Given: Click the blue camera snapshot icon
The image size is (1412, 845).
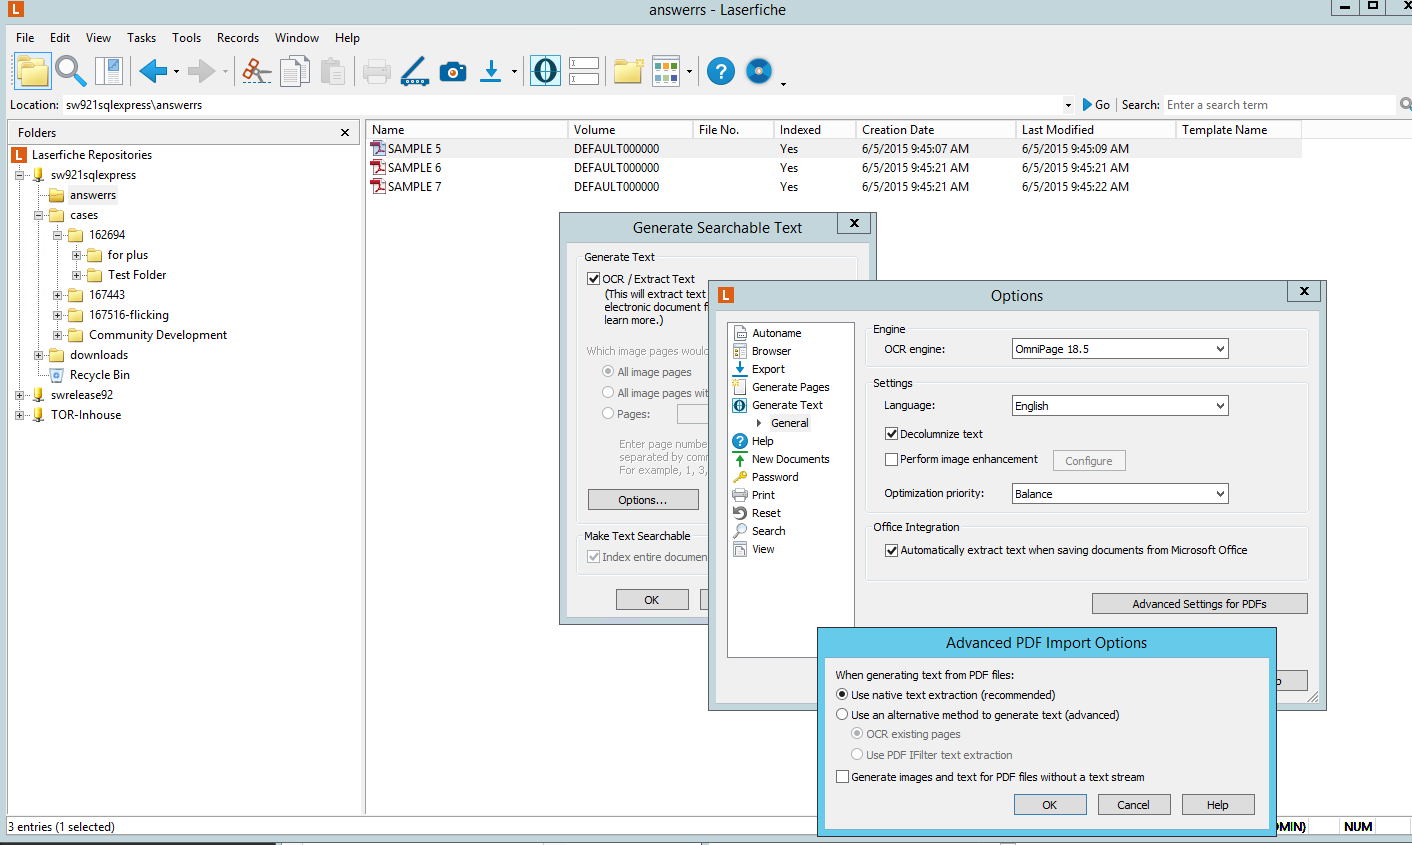Looking at the screenshot, I should (x=453, y=71).
